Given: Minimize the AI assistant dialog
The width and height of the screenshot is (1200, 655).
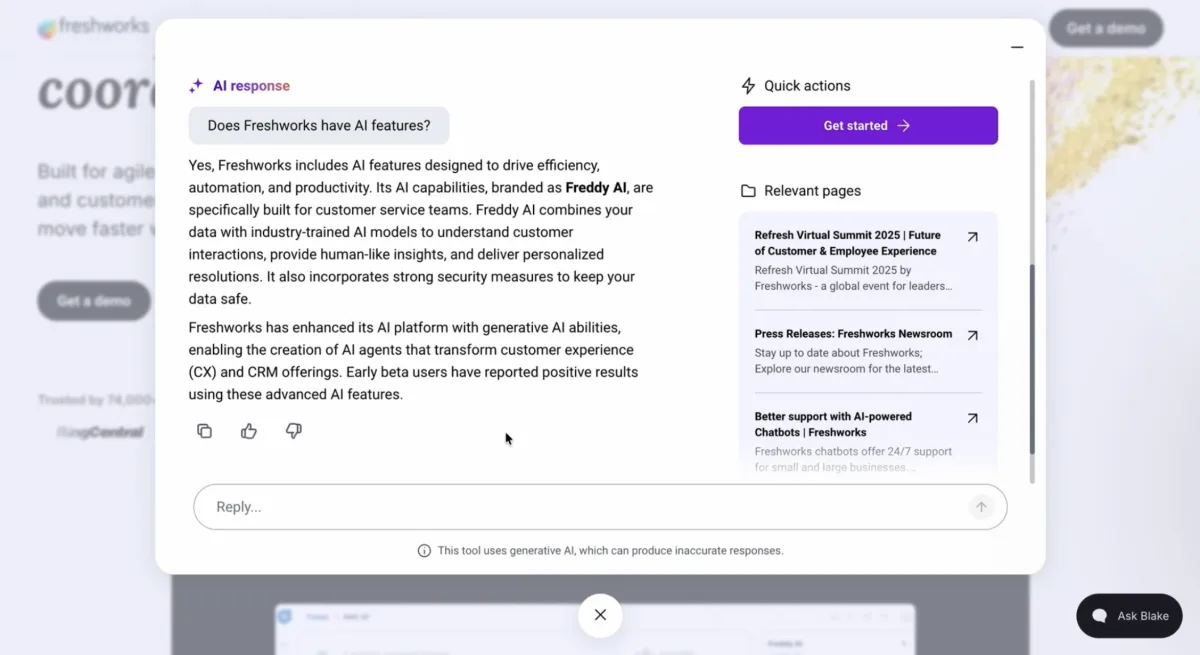Looking at the screenshot, I should pyautogui.click(x=1017, y=47).
